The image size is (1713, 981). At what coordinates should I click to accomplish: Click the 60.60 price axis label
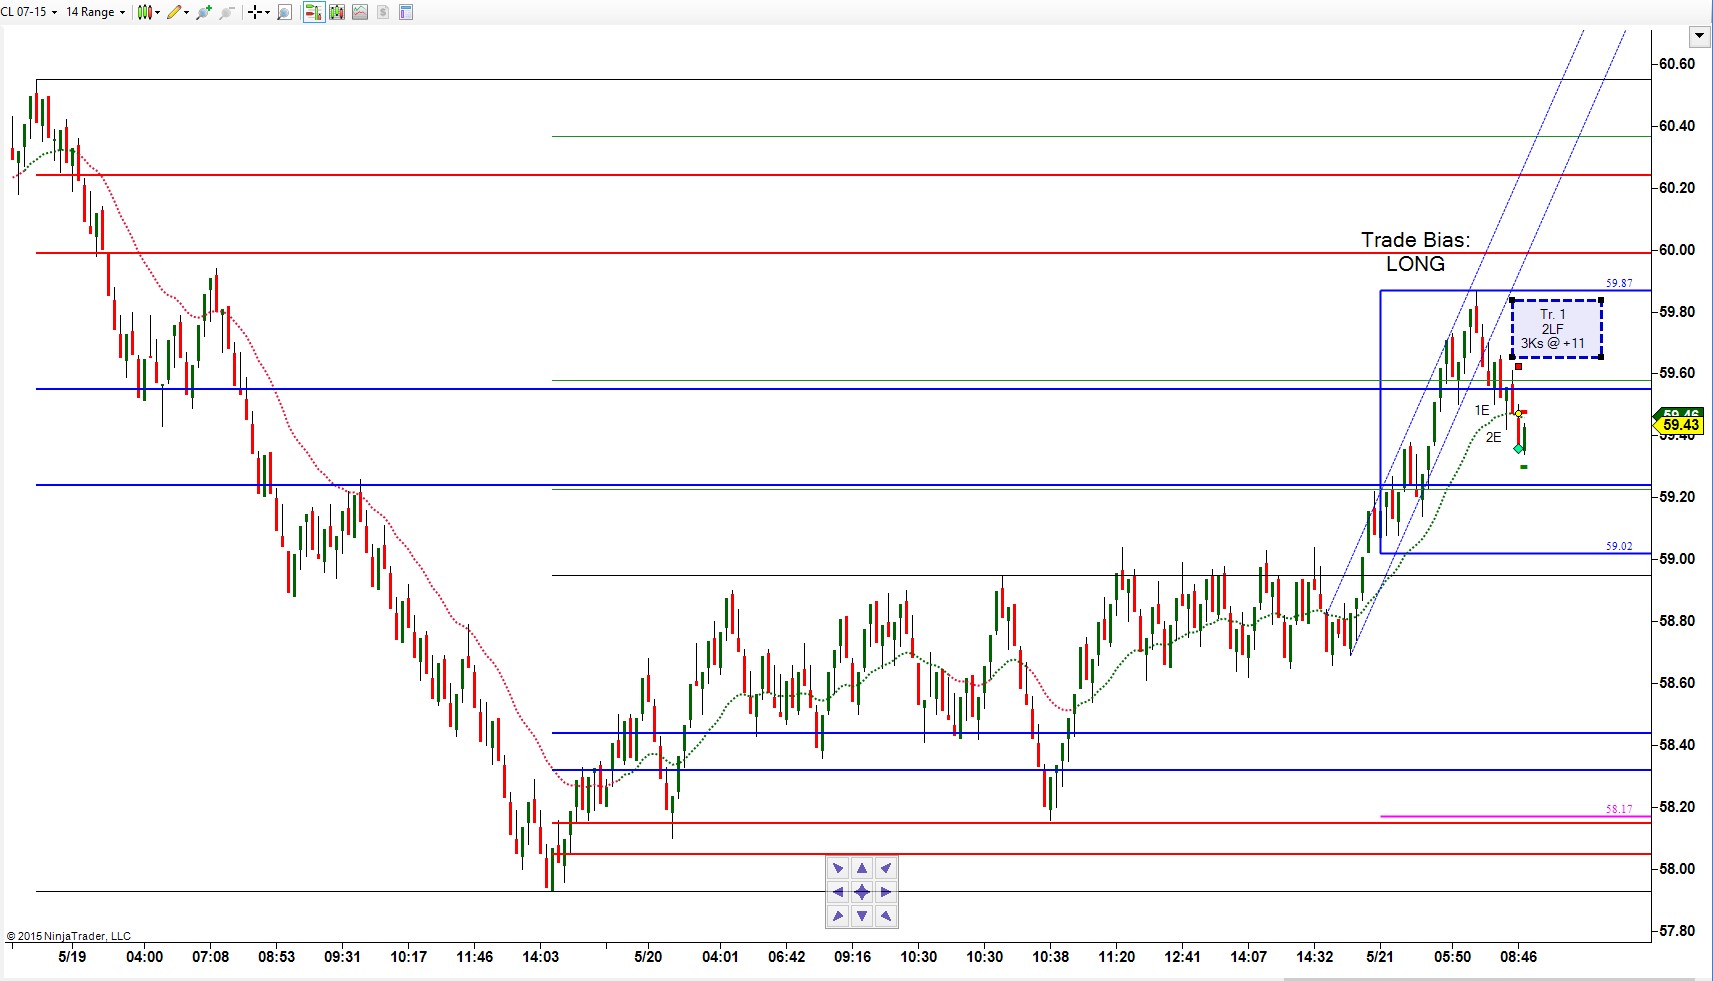pos(1677,64)
